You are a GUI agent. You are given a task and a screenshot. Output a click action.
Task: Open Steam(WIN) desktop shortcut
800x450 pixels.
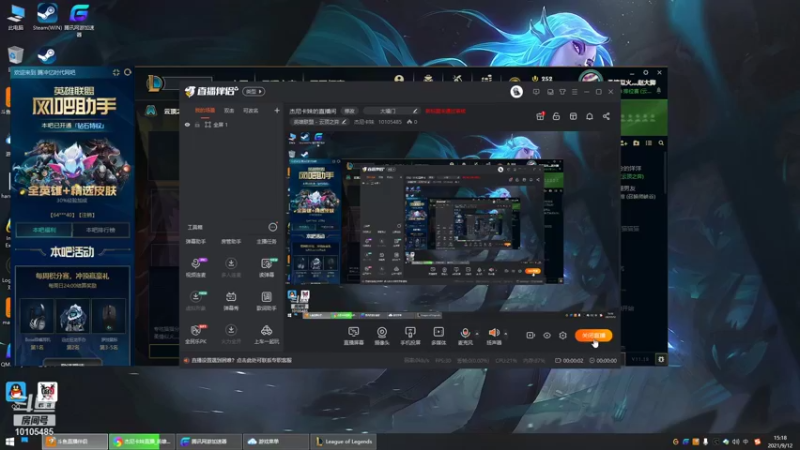pyautogui.click(x=47, y=17)
